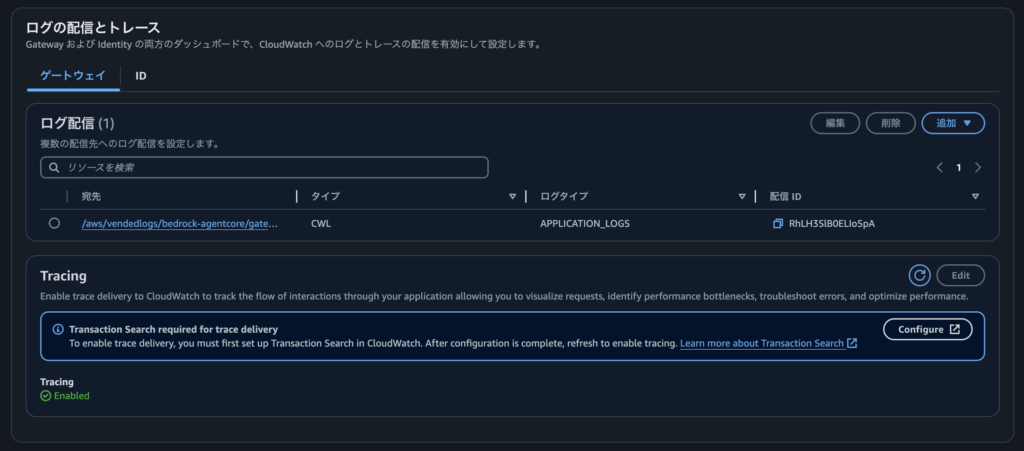Sort by the タイプ column arrow
This screenshot has width=1024, height=451.
coord(512,196)
